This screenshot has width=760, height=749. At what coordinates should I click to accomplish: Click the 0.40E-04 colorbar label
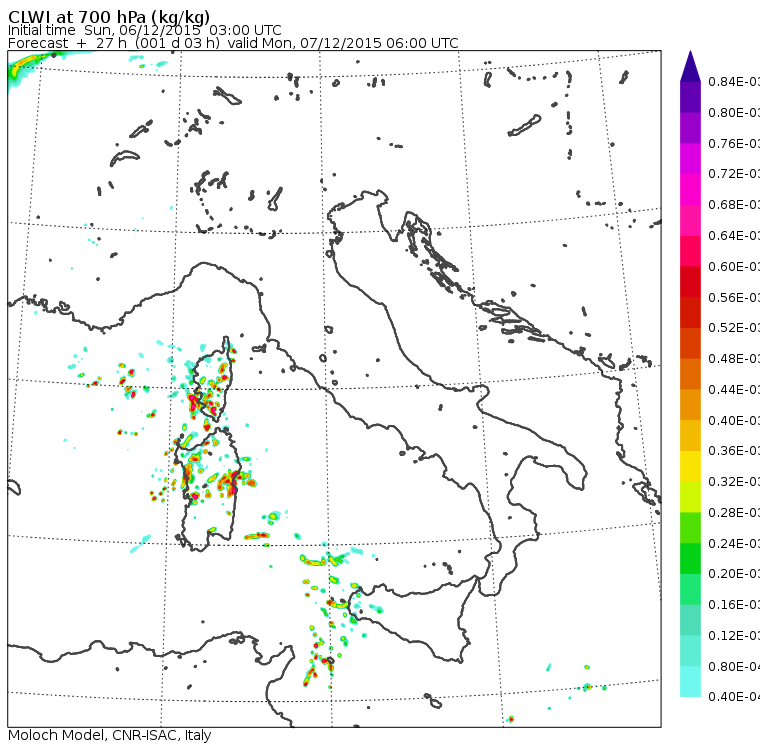(734, 697)
